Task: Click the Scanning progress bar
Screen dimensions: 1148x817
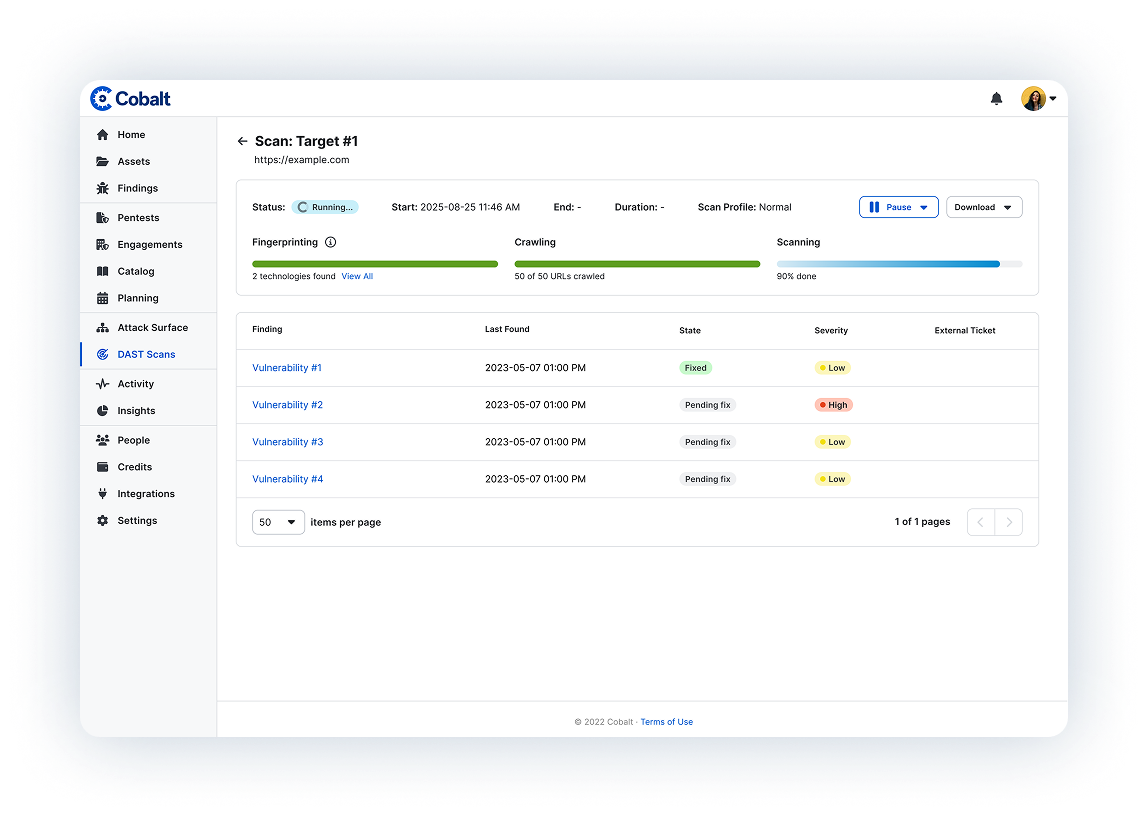Action: [899, 264]
